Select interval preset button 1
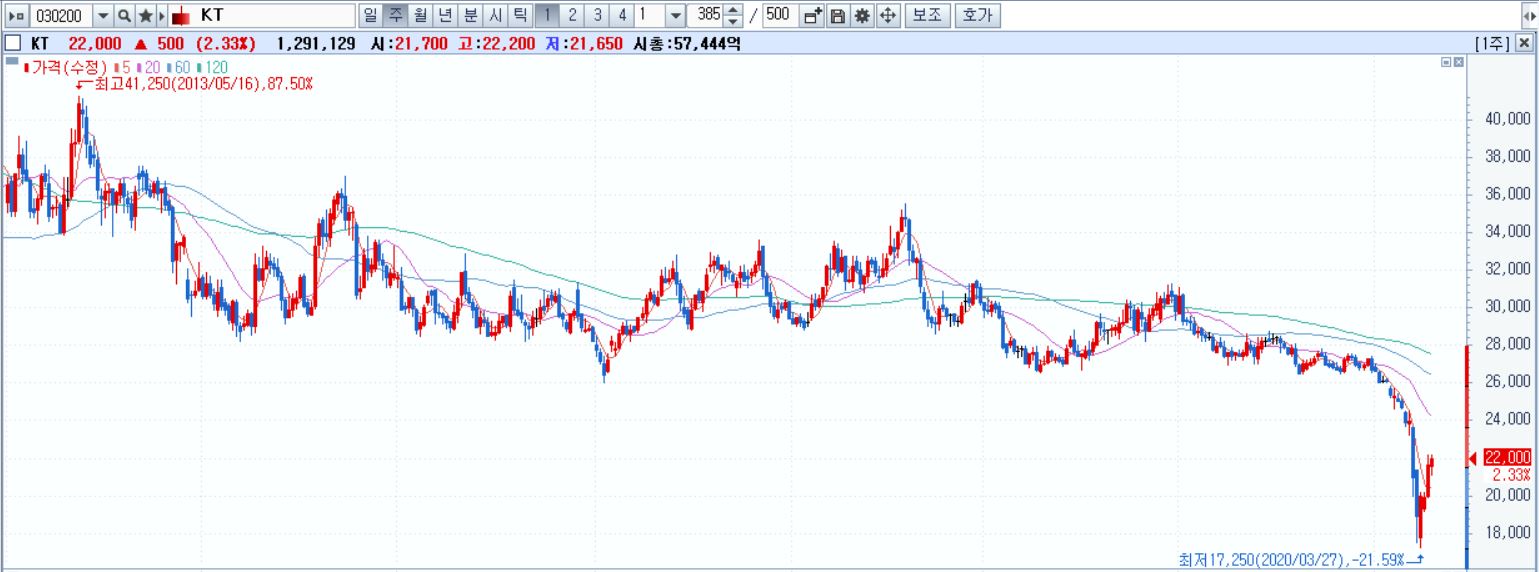Image resolution: width=1539 pixels, height=572 pixels. [547, 15]
